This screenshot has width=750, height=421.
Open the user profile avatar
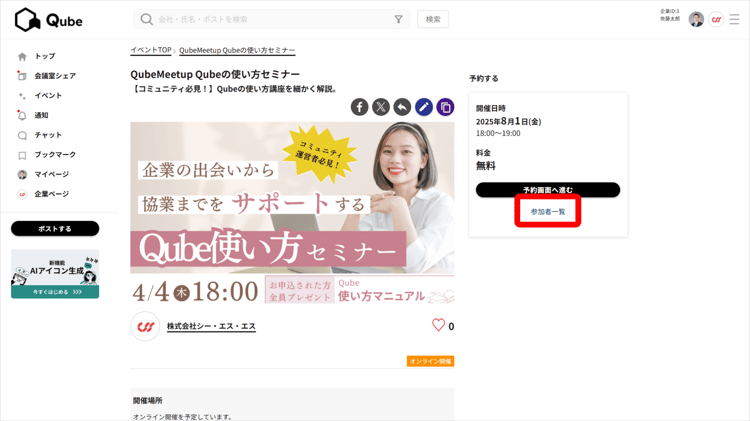click(696, 19)
